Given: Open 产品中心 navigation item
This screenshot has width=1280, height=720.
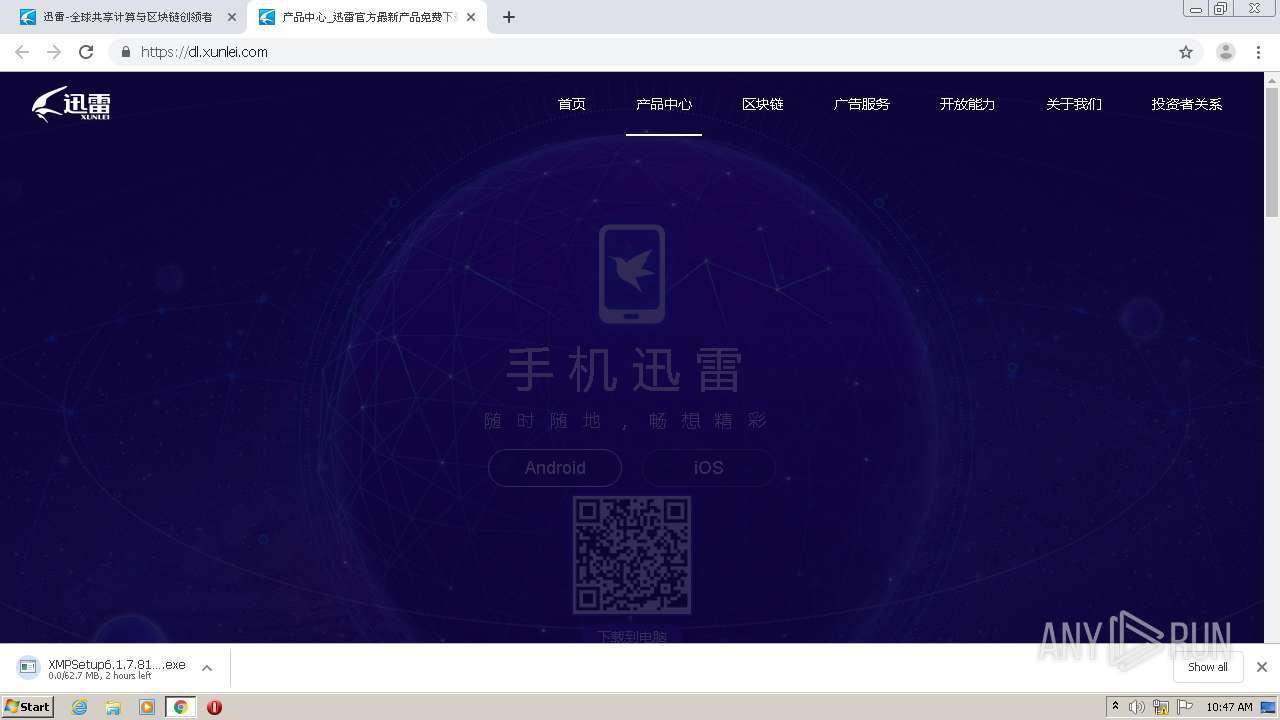Looking at the screenshot, I should tap(664, 104).
